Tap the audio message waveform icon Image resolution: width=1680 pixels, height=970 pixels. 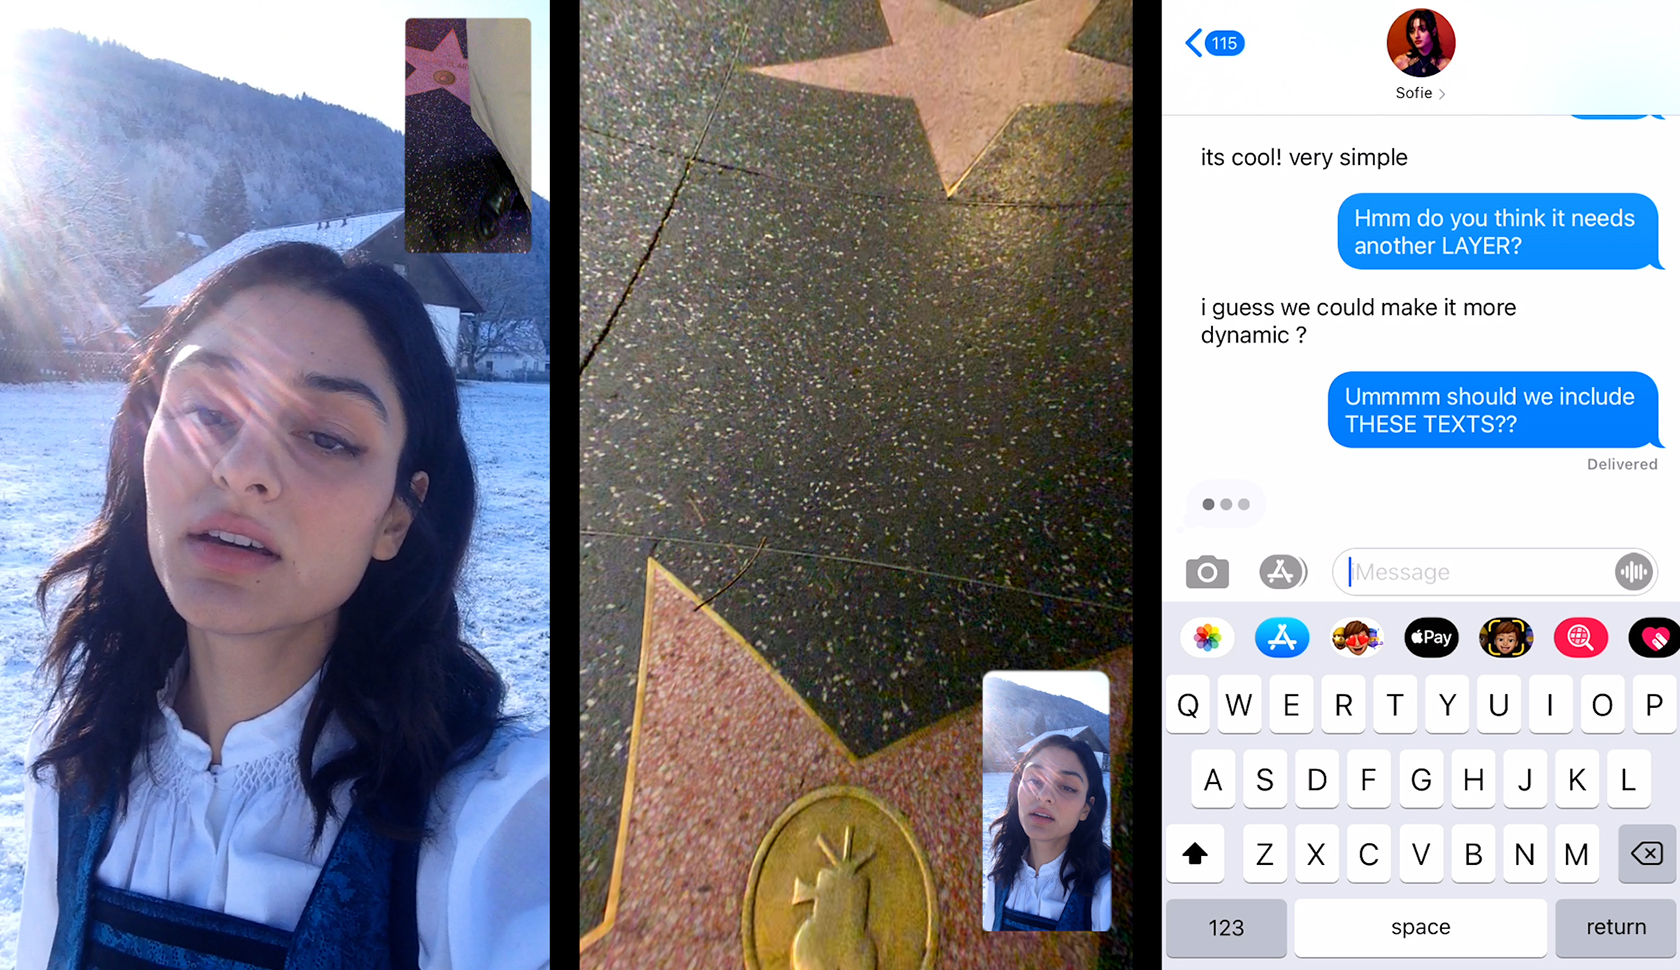pyautogui.click(x=1632, y=572)
